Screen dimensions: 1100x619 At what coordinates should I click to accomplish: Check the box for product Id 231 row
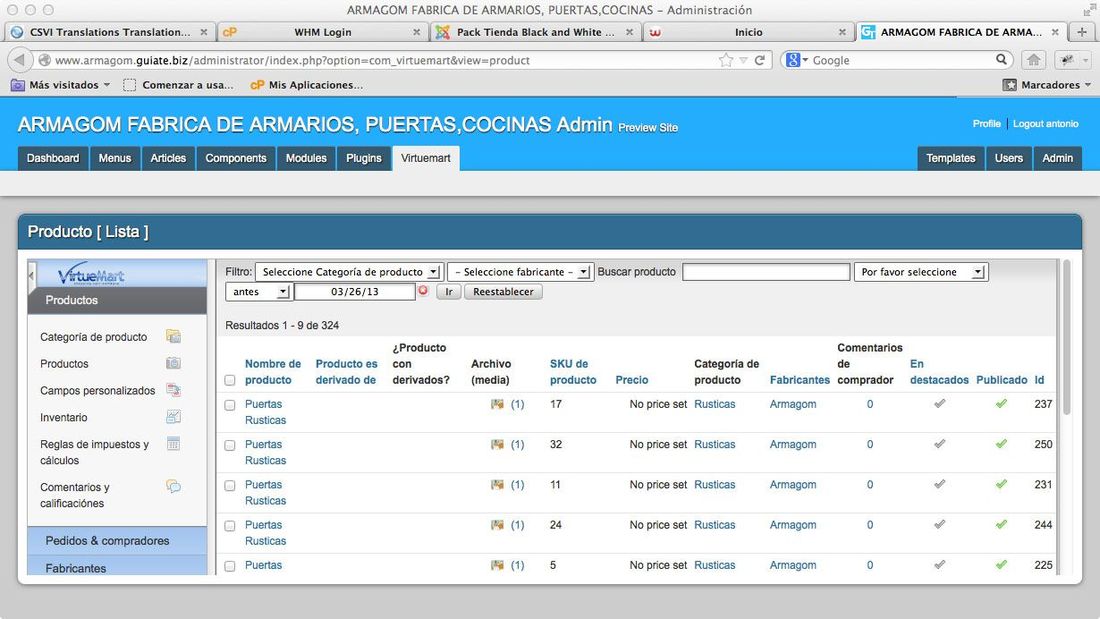[229, 486]
